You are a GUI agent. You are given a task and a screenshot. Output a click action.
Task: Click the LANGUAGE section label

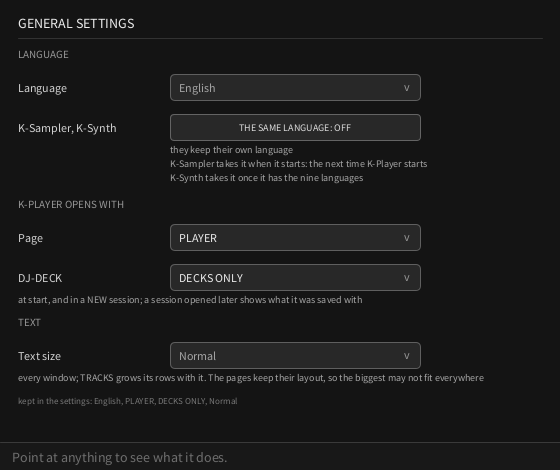click(43, 54)
